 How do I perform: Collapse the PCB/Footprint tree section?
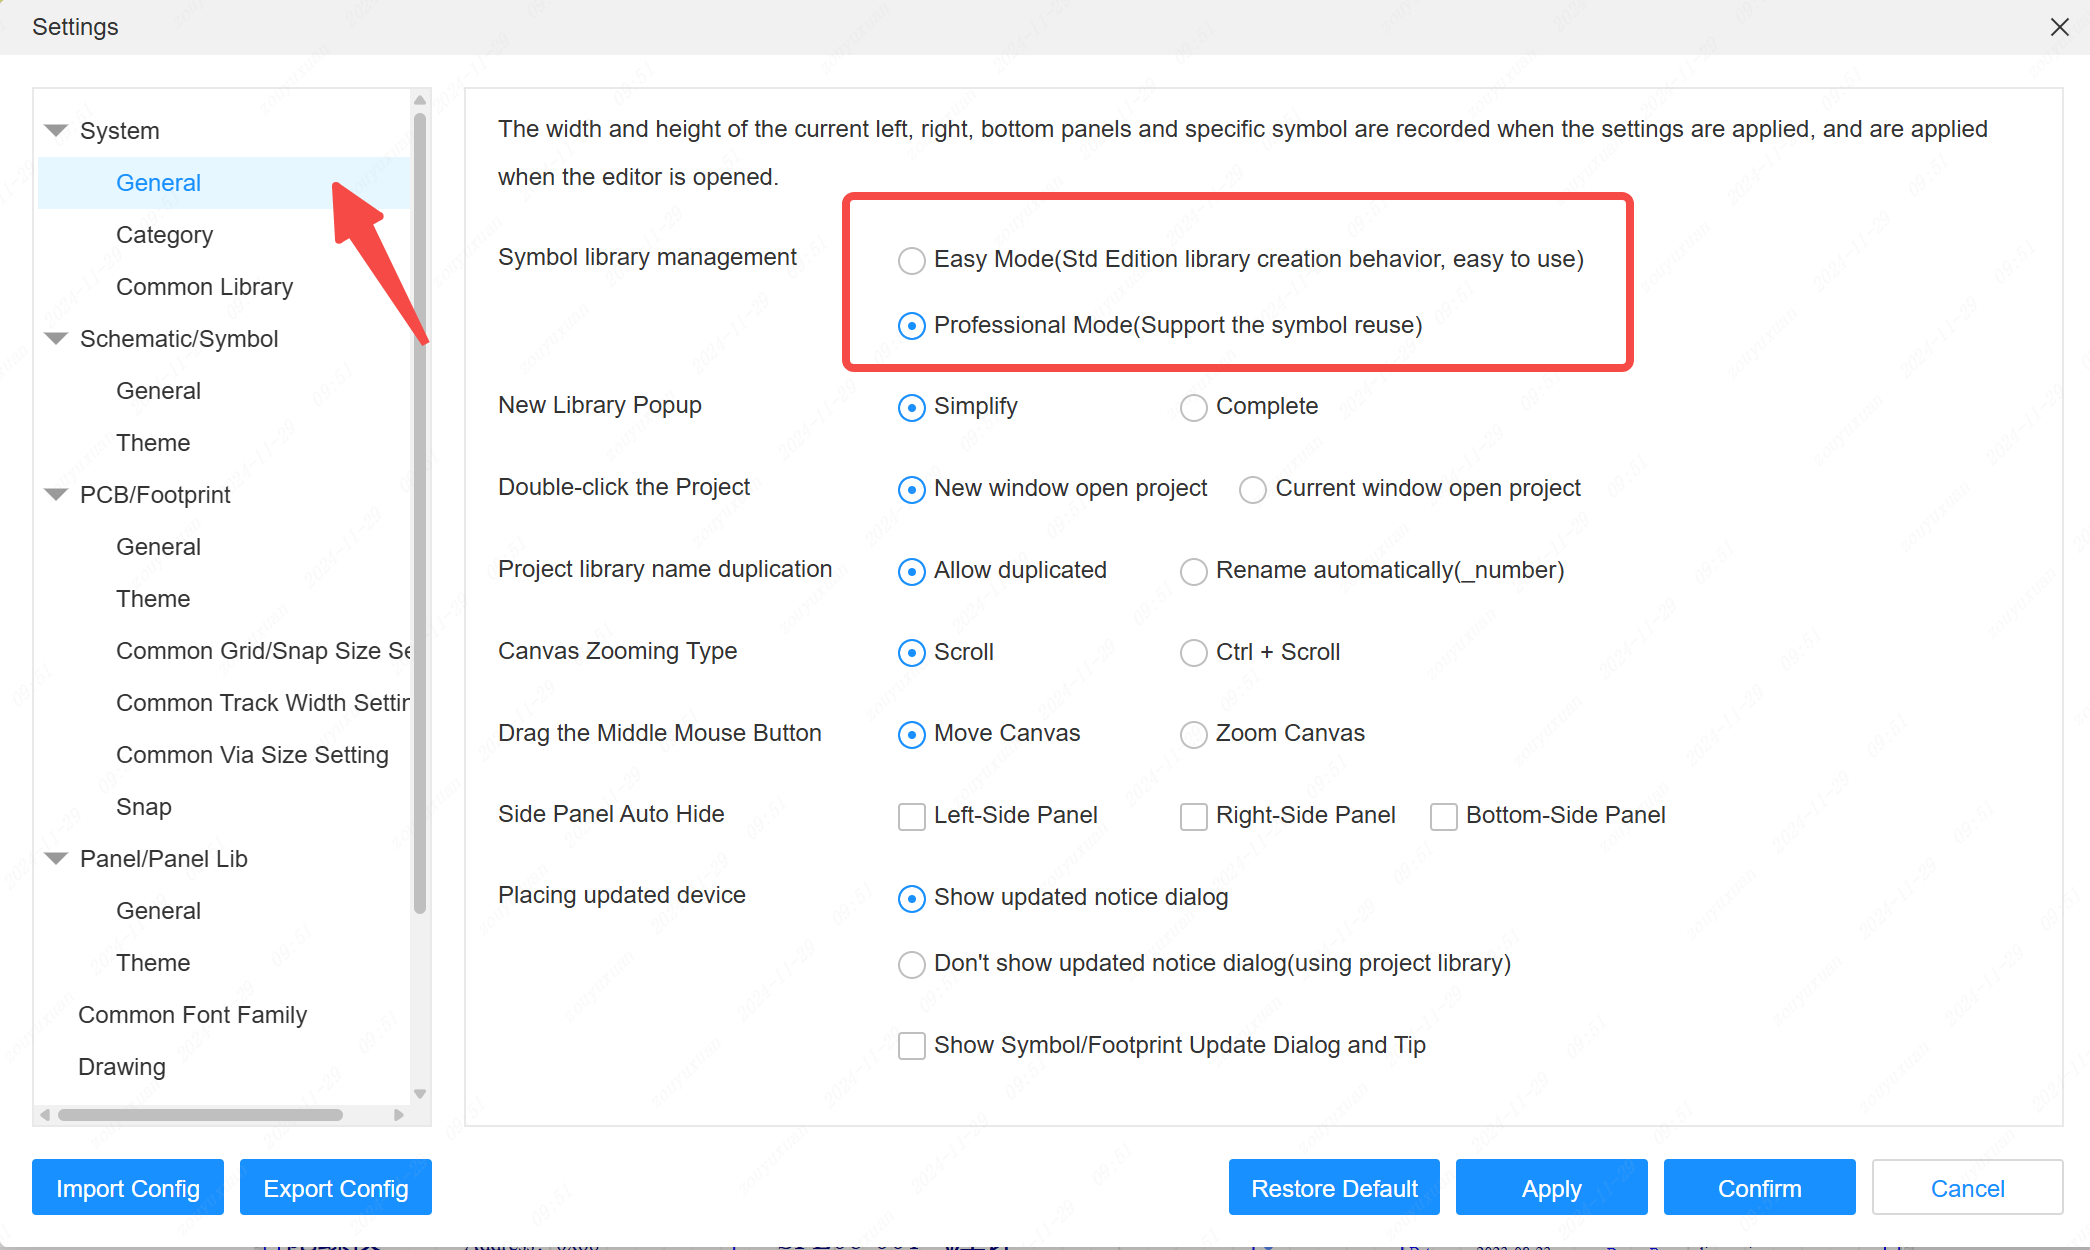[56, 495]
